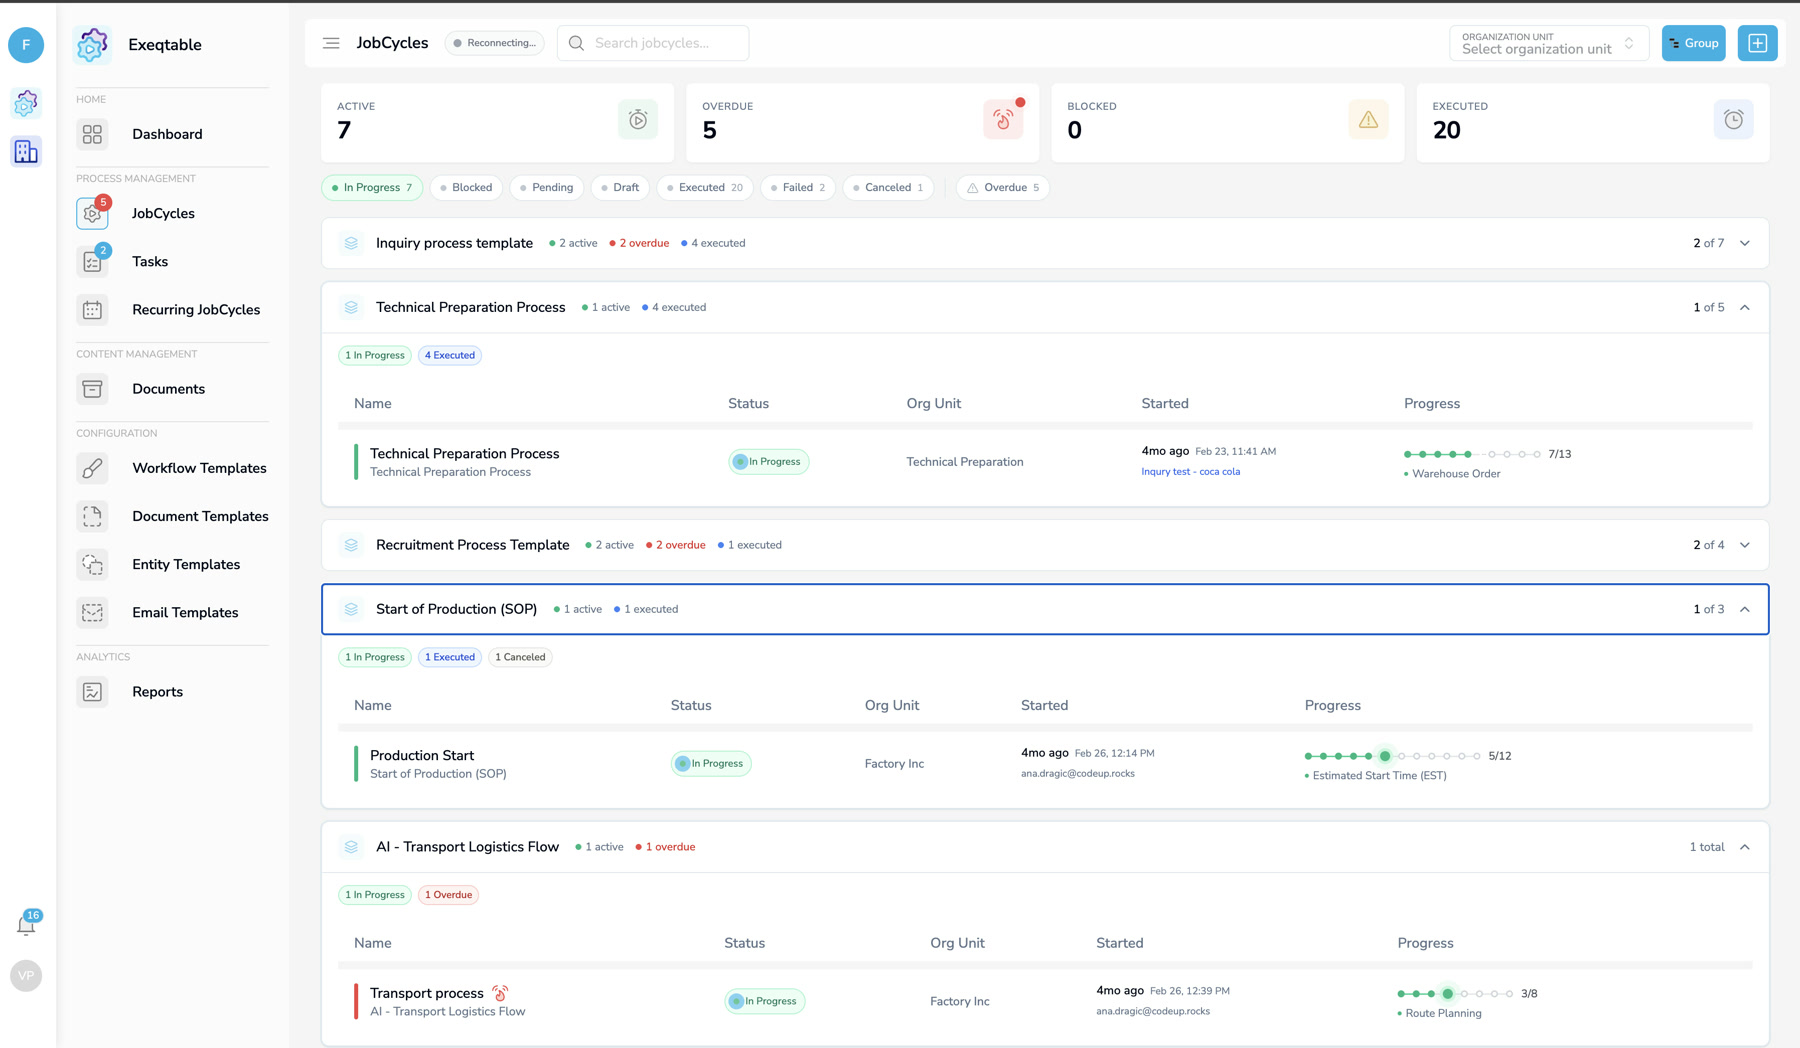This screenshot has width=1800, height=1048.
Task: Toggle the In Progress 7 filter
Action: click(x=372, y=188)
